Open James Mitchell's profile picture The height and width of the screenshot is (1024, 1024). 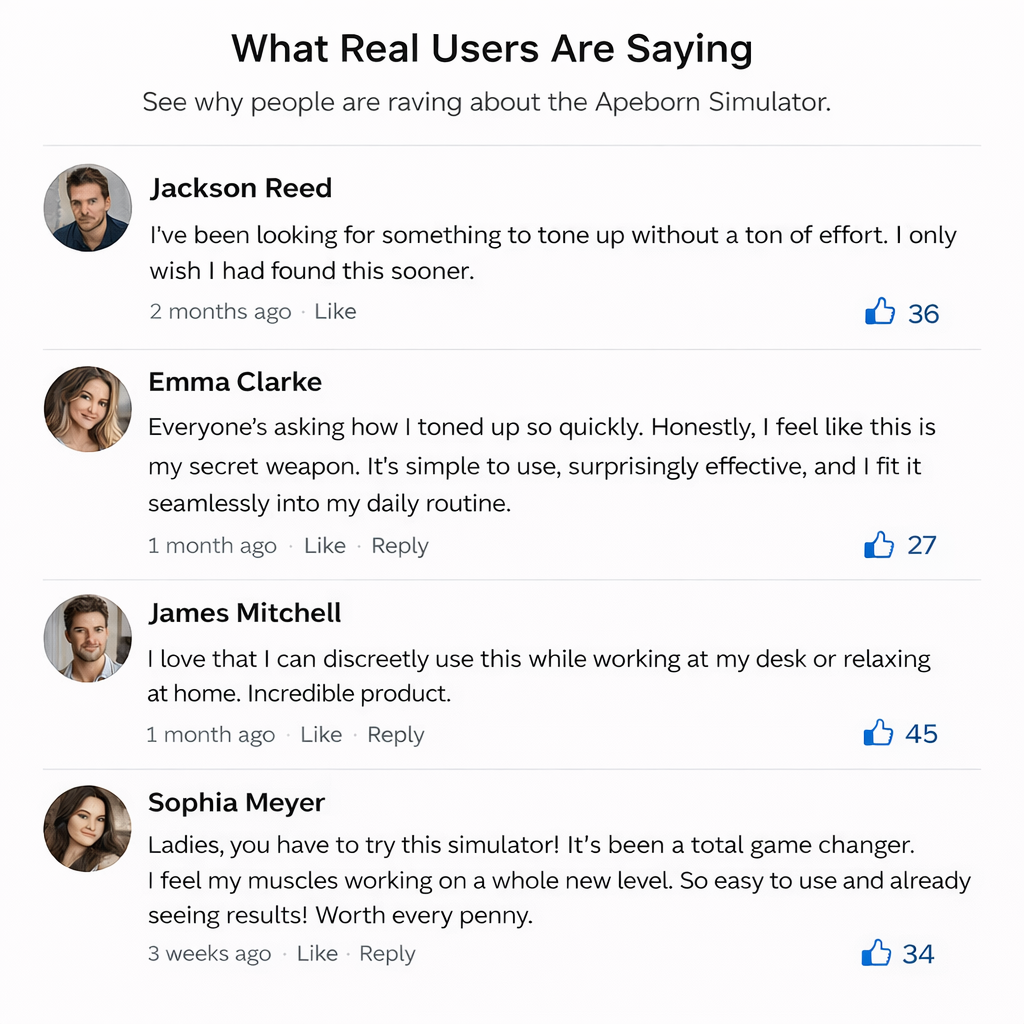click(x=88, y=638)
